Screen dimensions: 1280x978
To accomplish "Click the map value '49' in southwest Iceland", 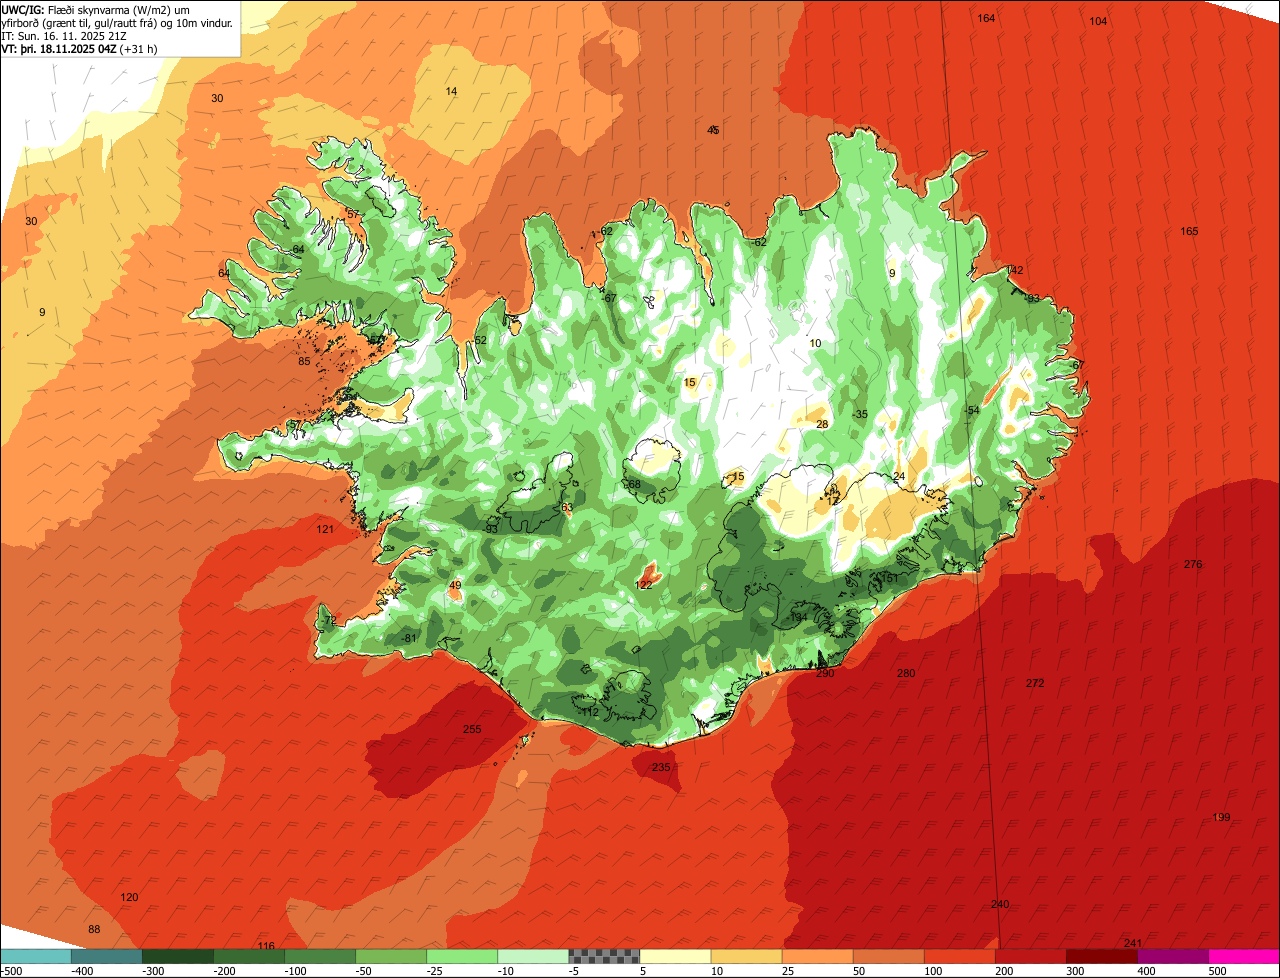I will (455, 586).
